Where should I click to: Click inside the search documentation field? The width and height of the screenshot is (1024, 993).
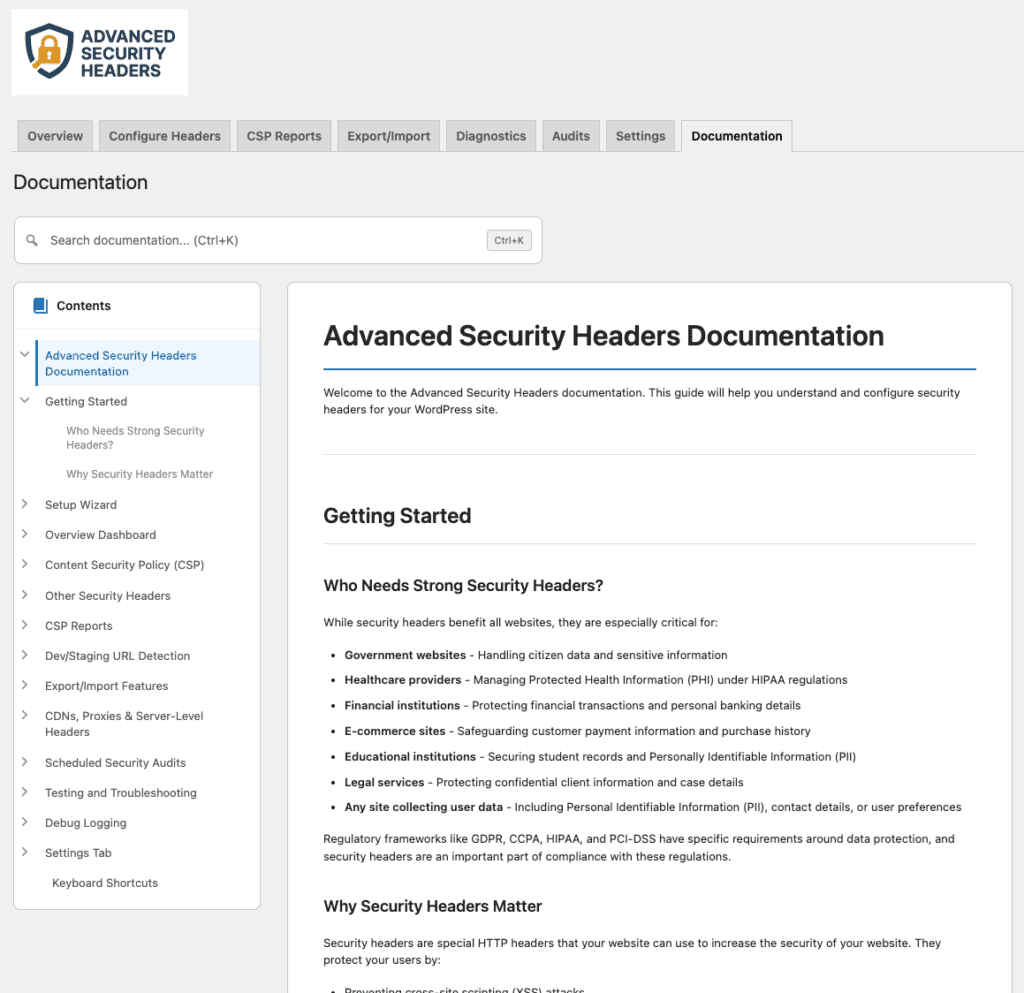(250, 240)
